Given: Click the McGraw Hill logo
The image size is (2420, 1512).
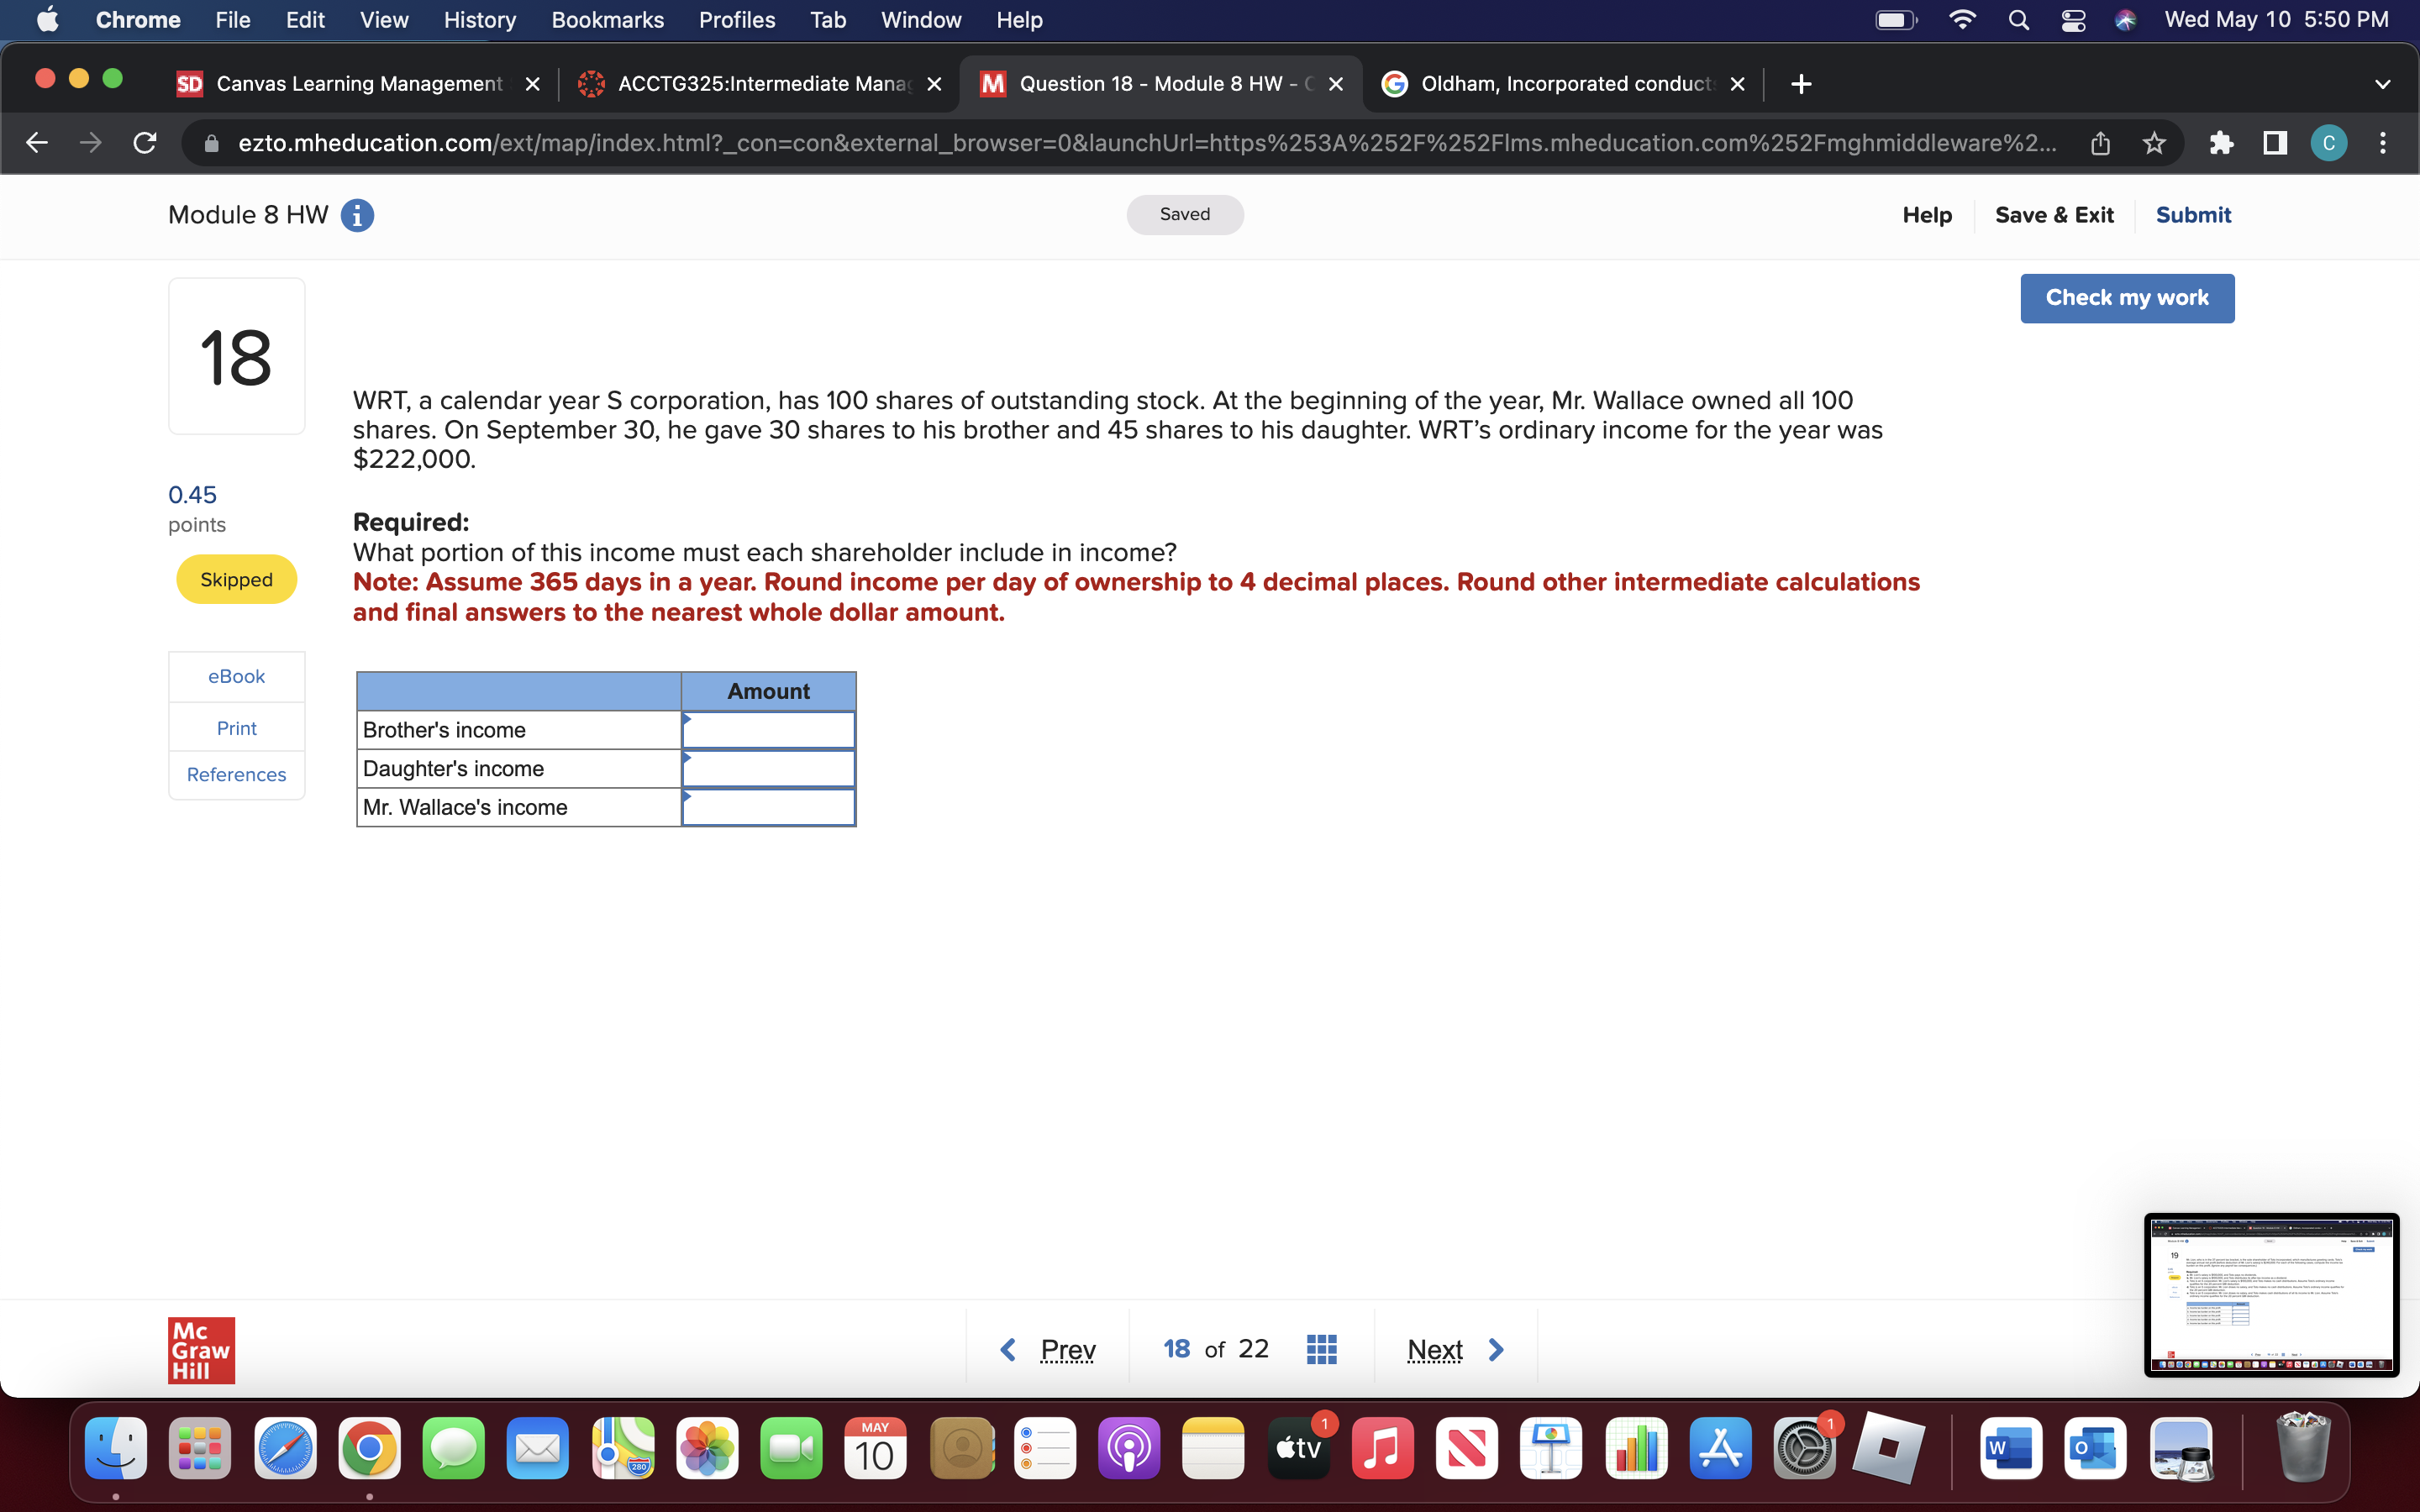Looking at the screenshot, I should (x=201, y=1349).
